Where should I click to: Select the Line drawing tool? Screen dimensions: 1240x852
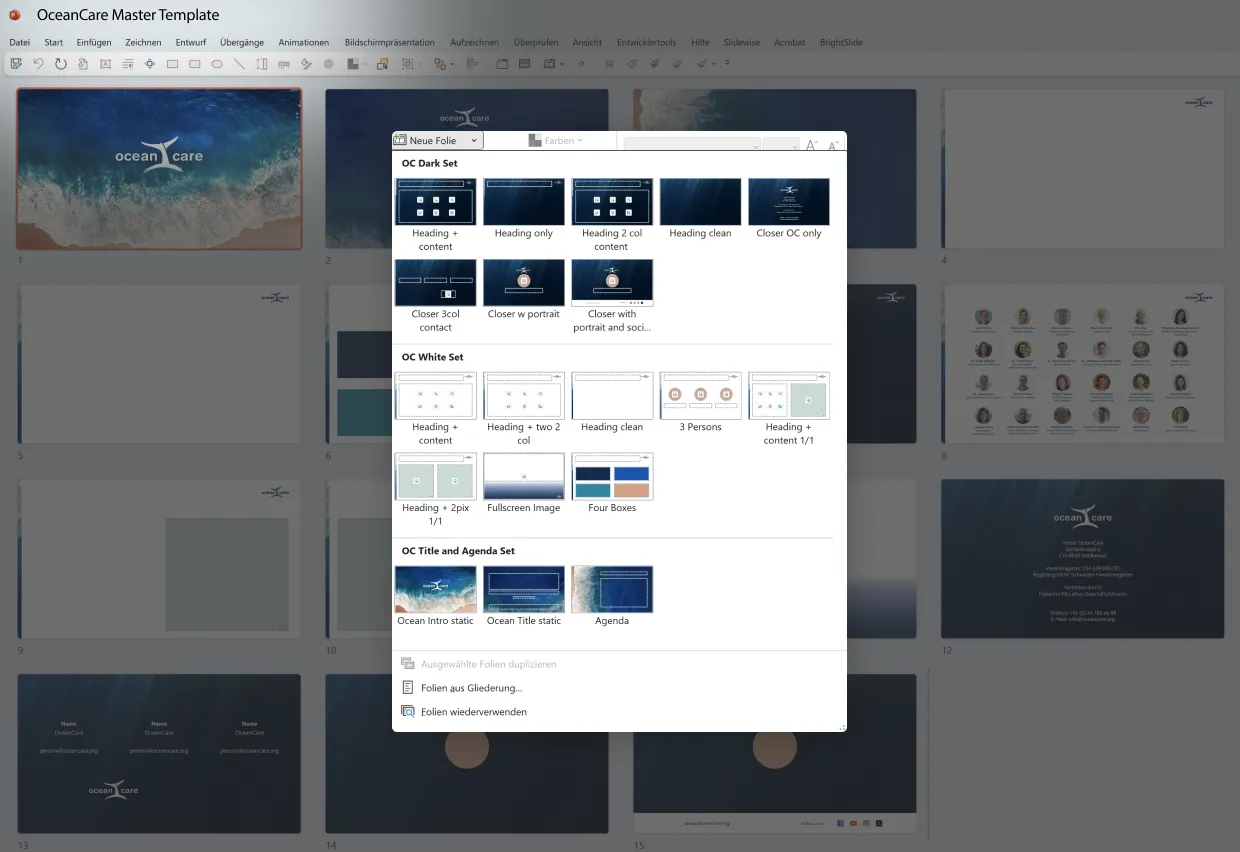click(239, 63)
